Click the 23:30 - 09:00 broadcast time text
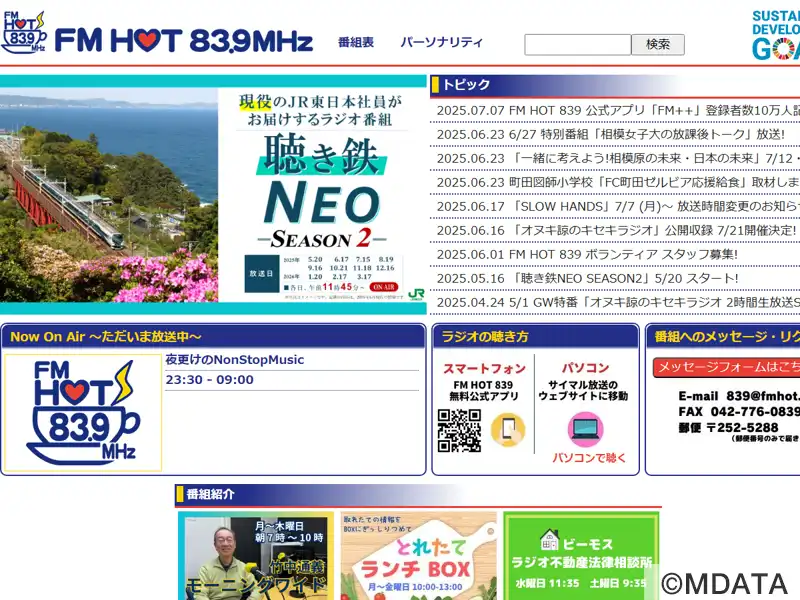The width and height of the screenshot is (800, 600). click(x=210, y=380)
